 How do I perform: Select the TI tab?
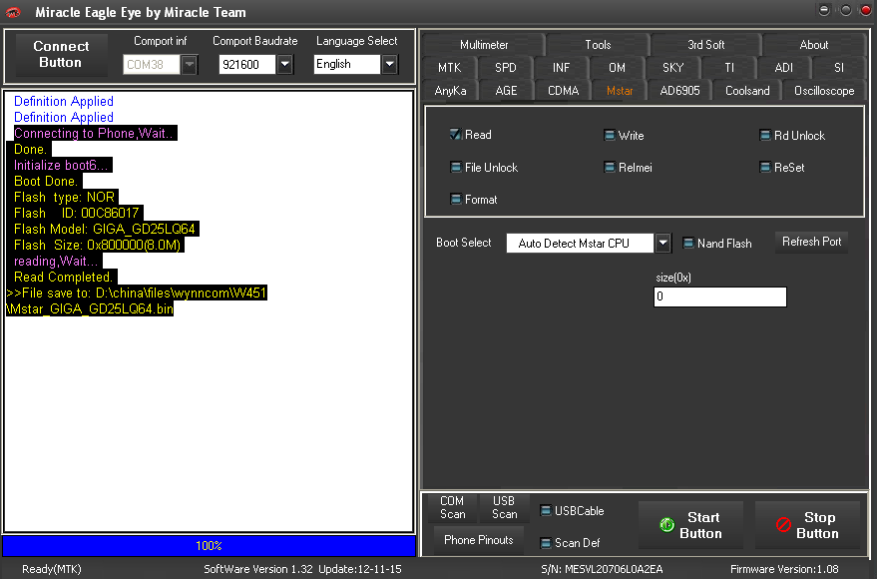pyautogui.click(x=729, y=68)
